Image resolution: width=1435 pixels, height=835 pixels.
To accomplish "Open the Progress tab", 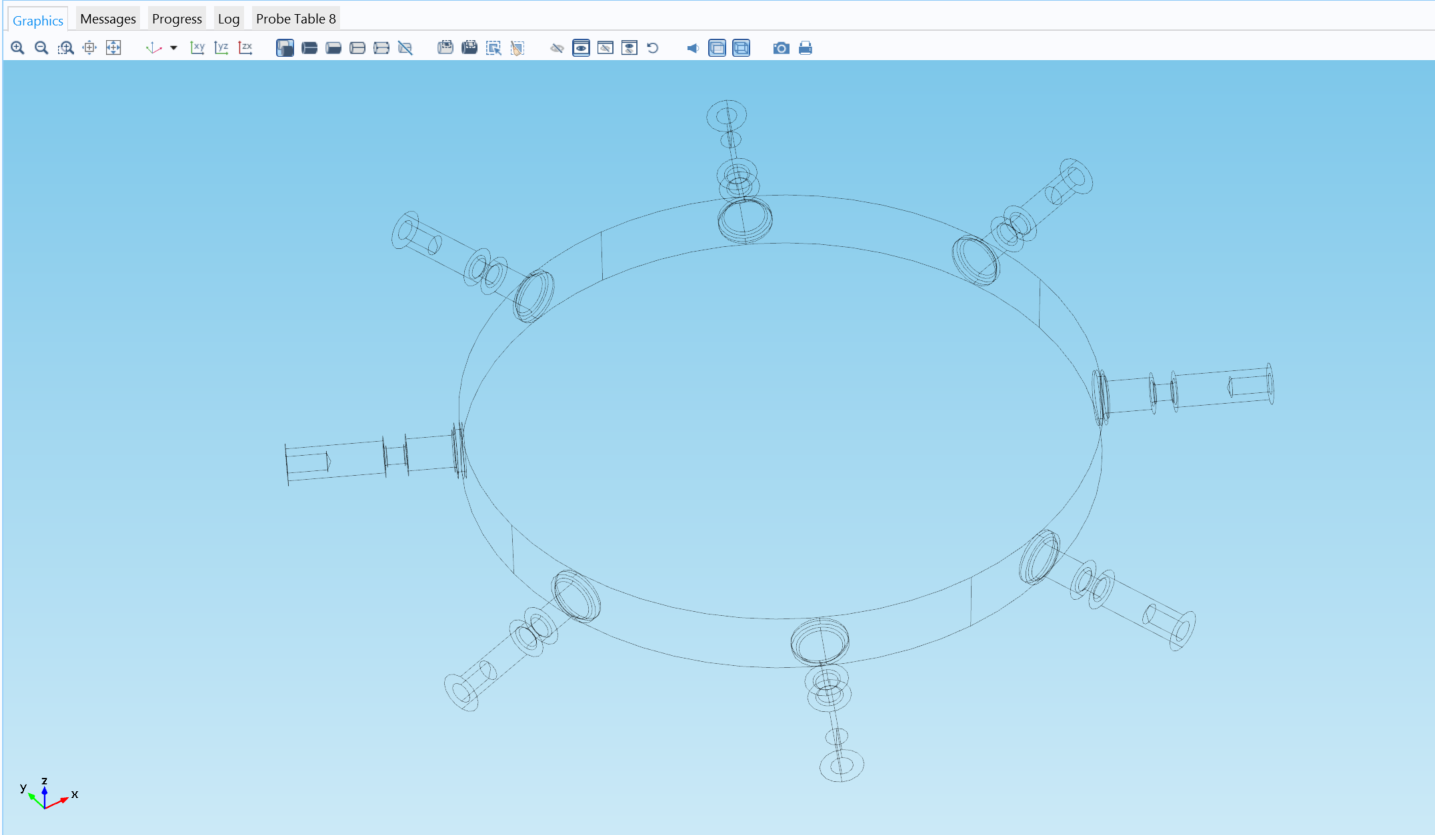I will [177, 19].
